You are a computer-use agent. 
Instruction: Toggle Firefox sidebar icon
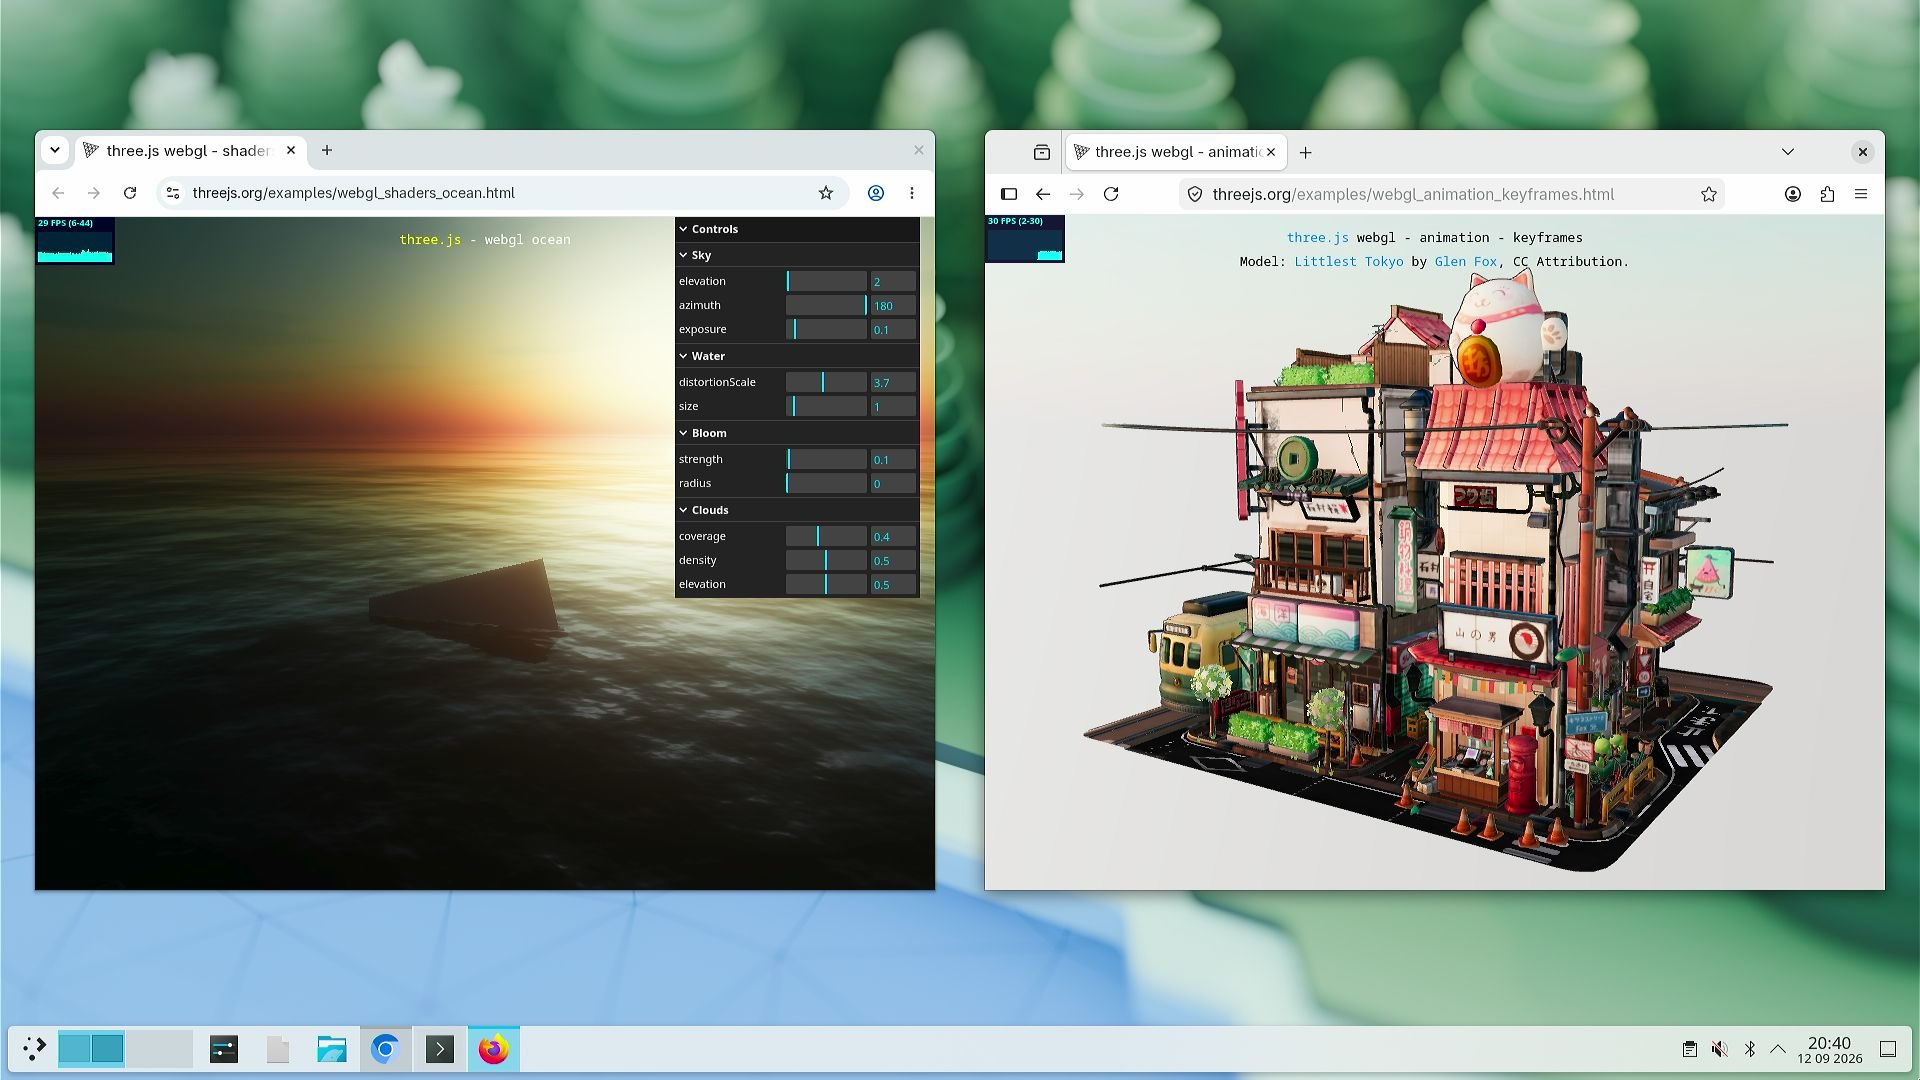click(1009, 194)
